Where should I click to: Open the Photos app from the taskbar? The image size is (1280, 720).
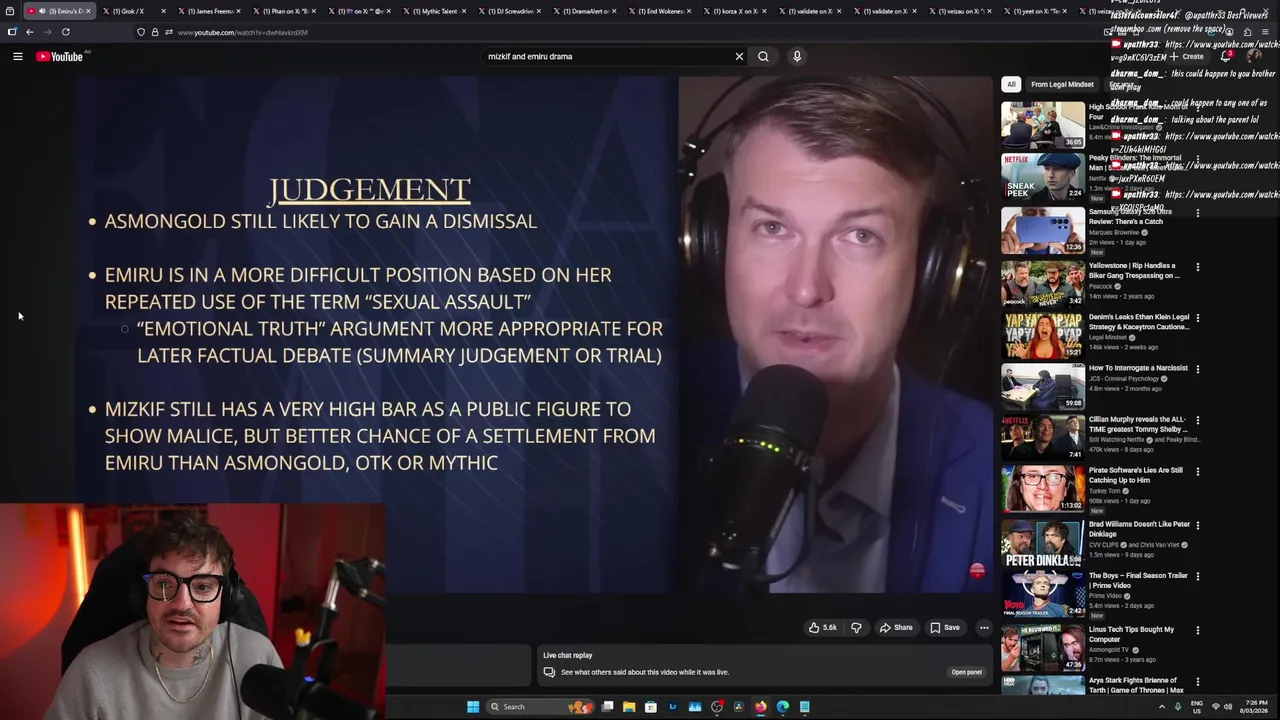[695, 707]
